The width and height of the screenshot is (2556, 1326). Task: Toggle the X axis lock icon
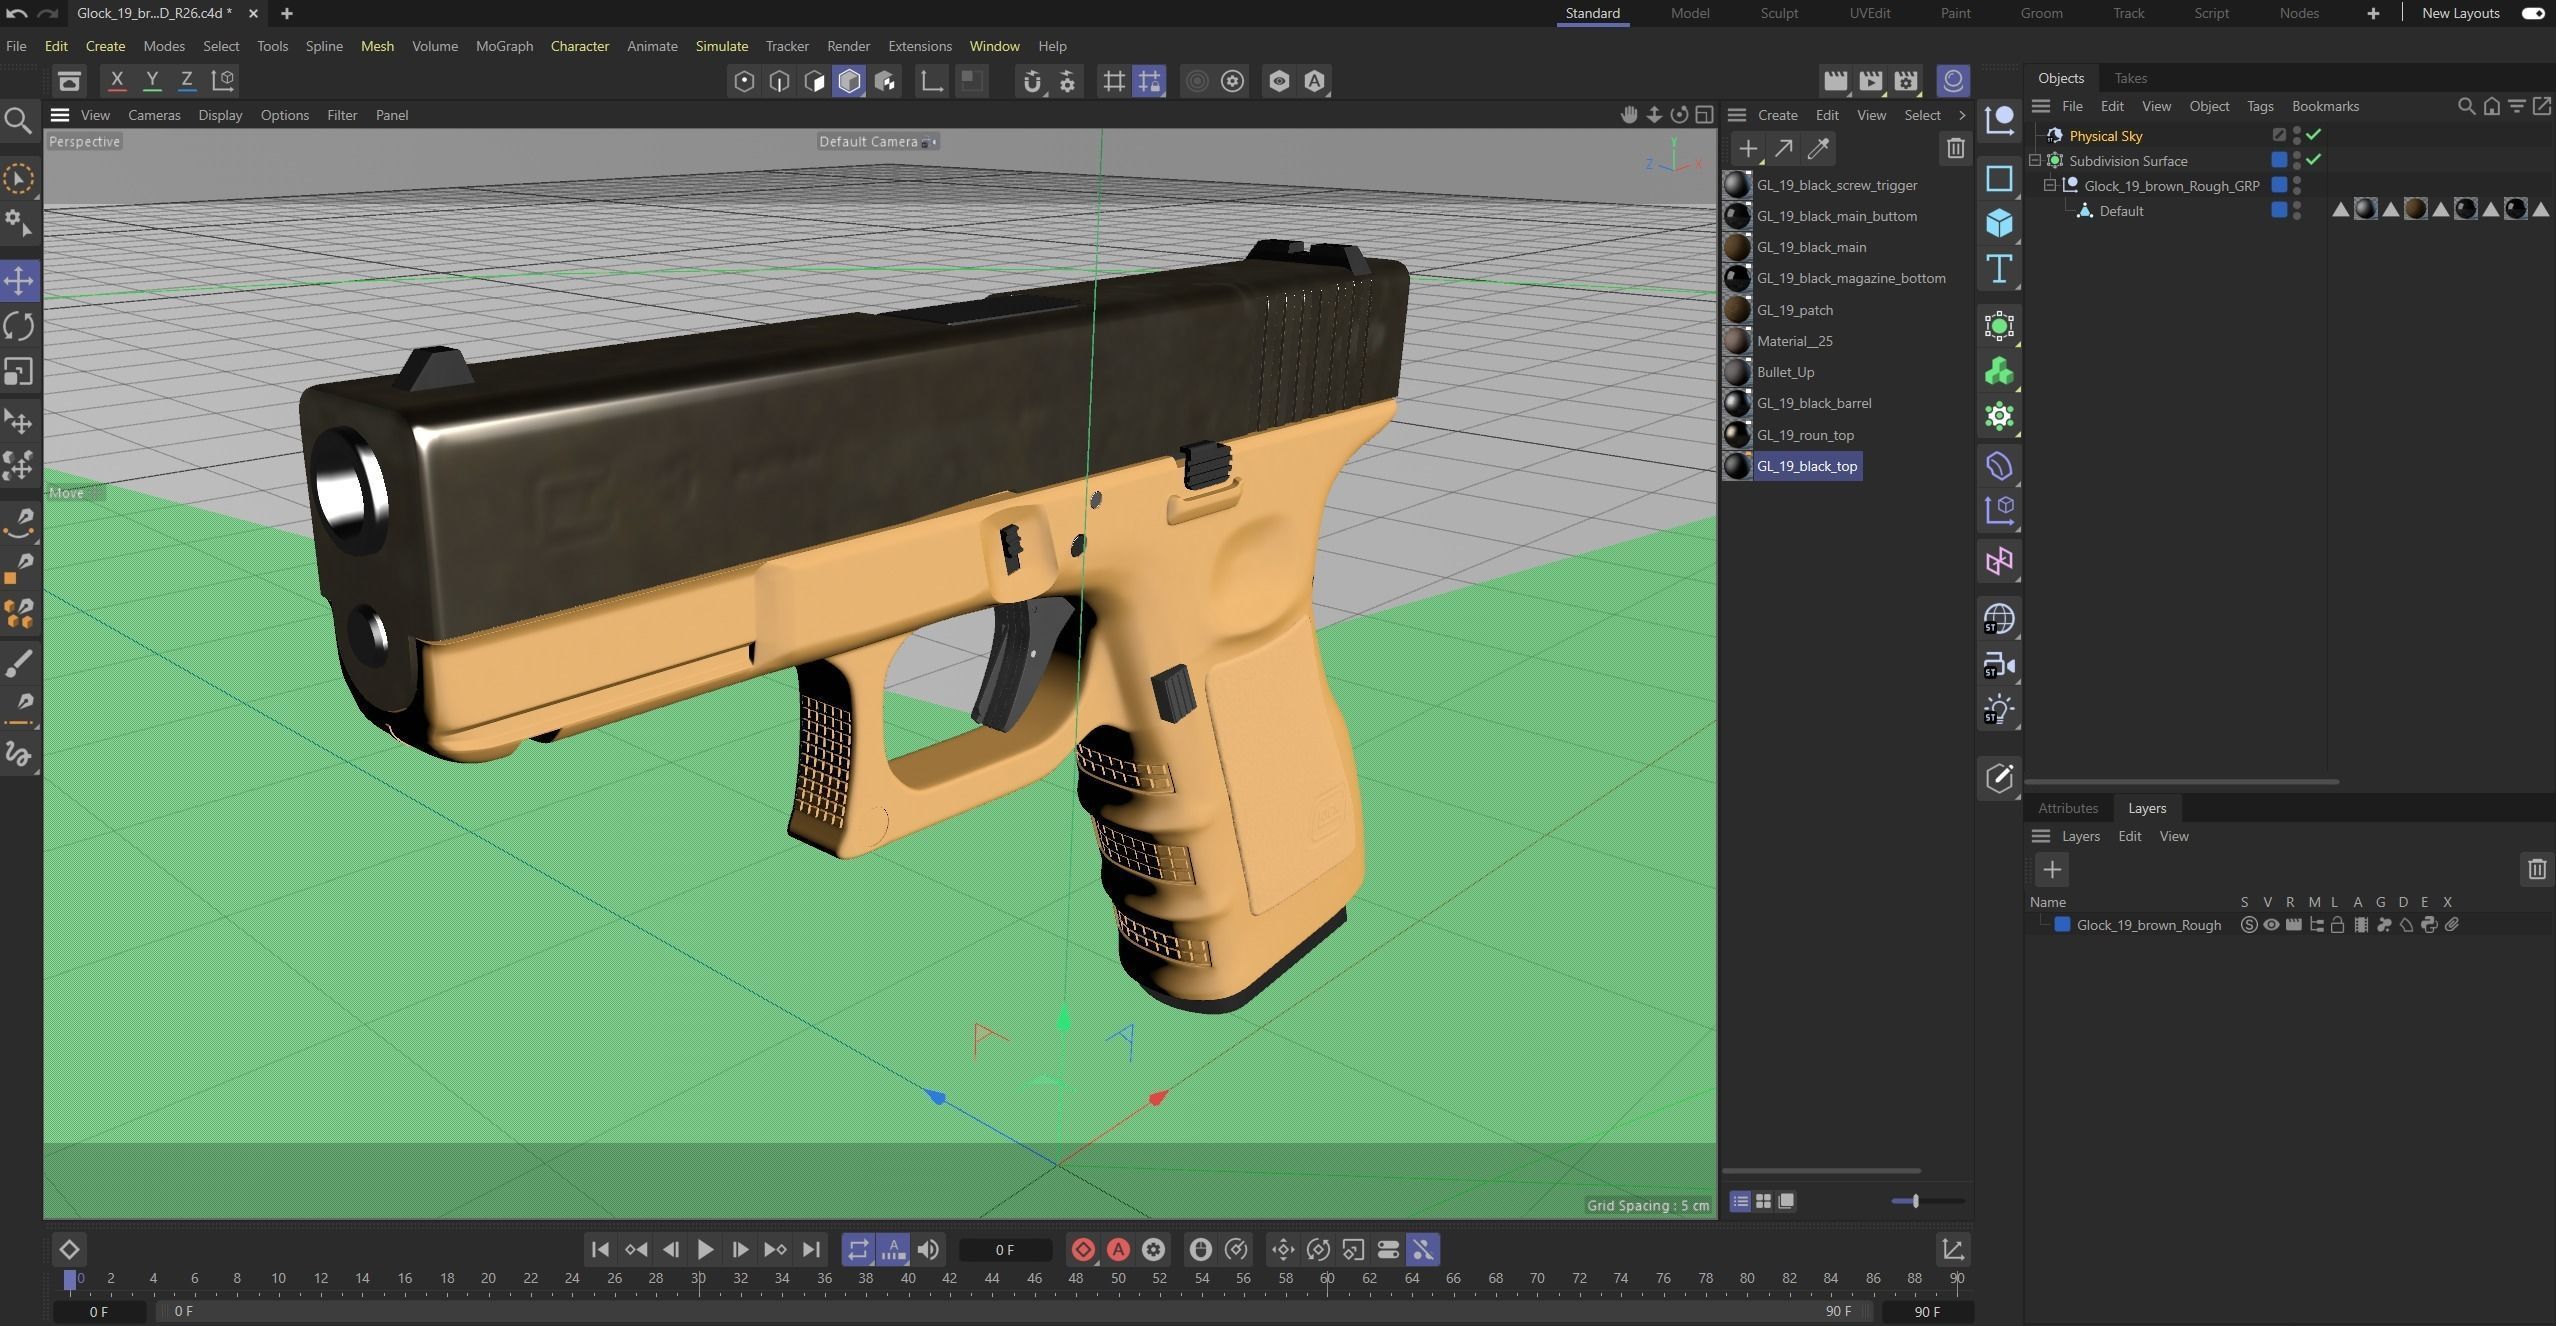tap(116, 80)
